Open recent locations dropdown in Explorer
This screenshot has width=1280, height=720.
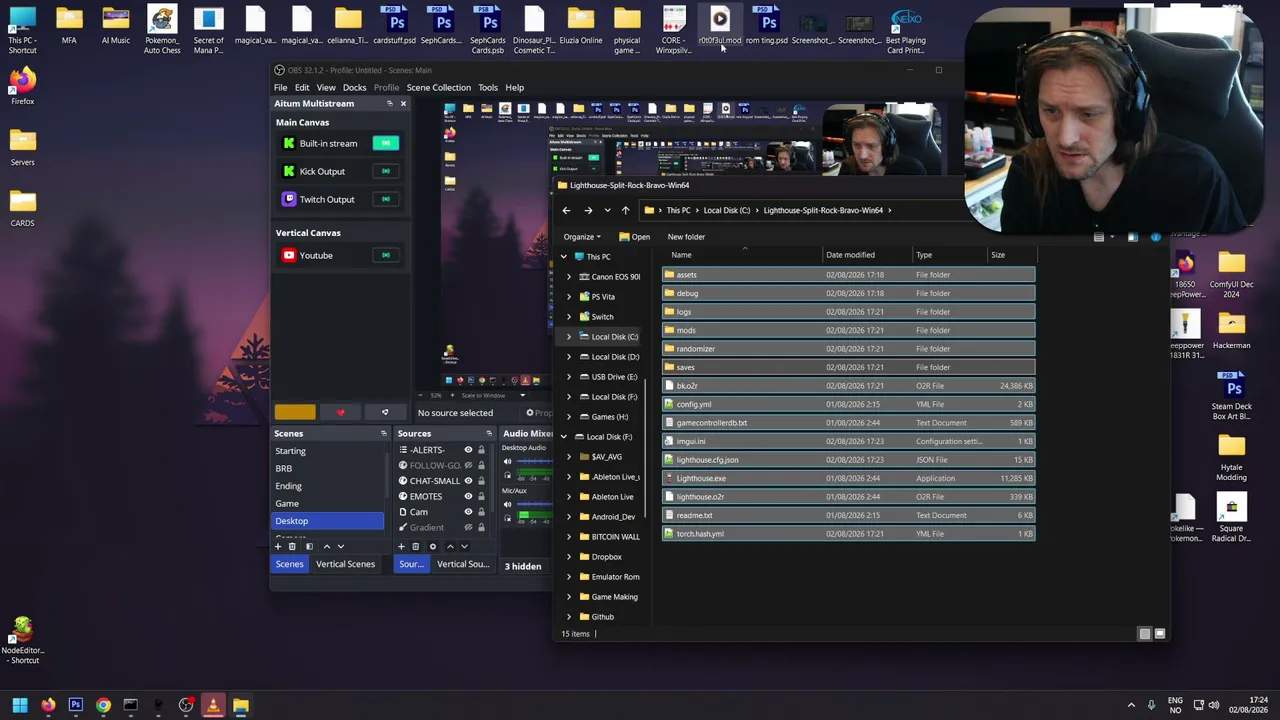(607, 210)
